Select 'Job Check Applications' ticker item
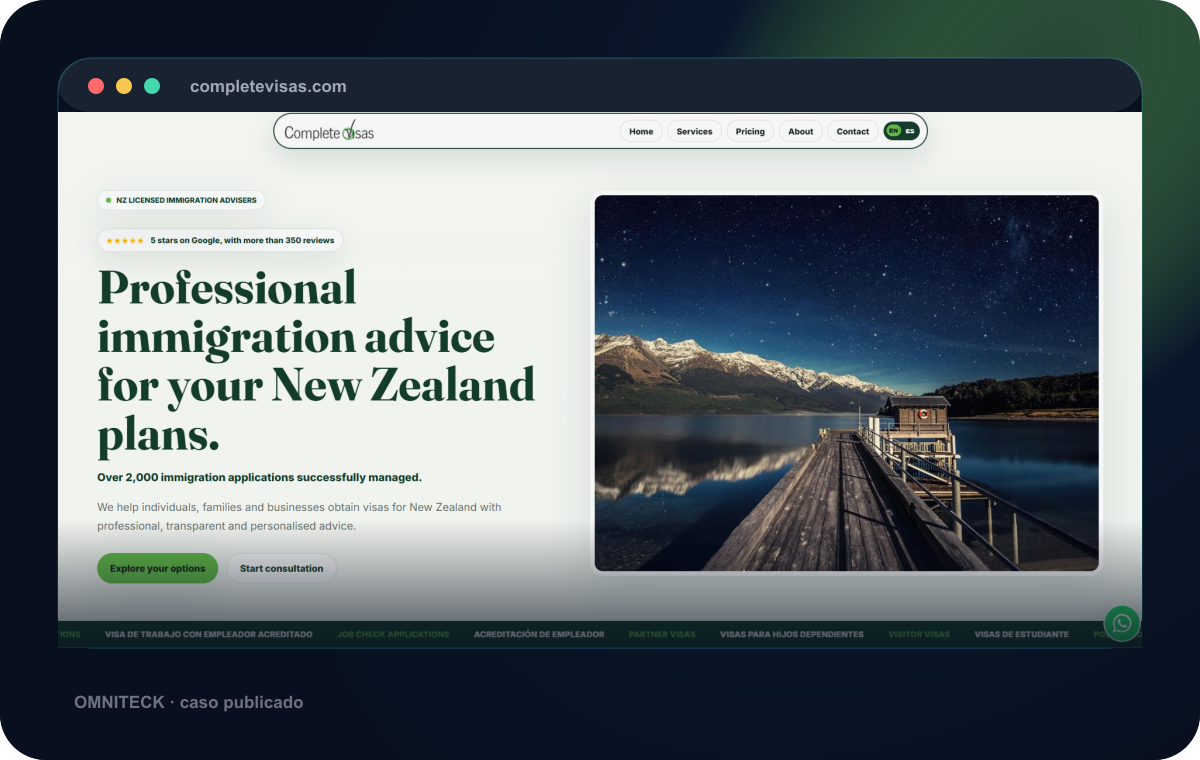This screenshot has width=1200, height=760. point(393,634)
